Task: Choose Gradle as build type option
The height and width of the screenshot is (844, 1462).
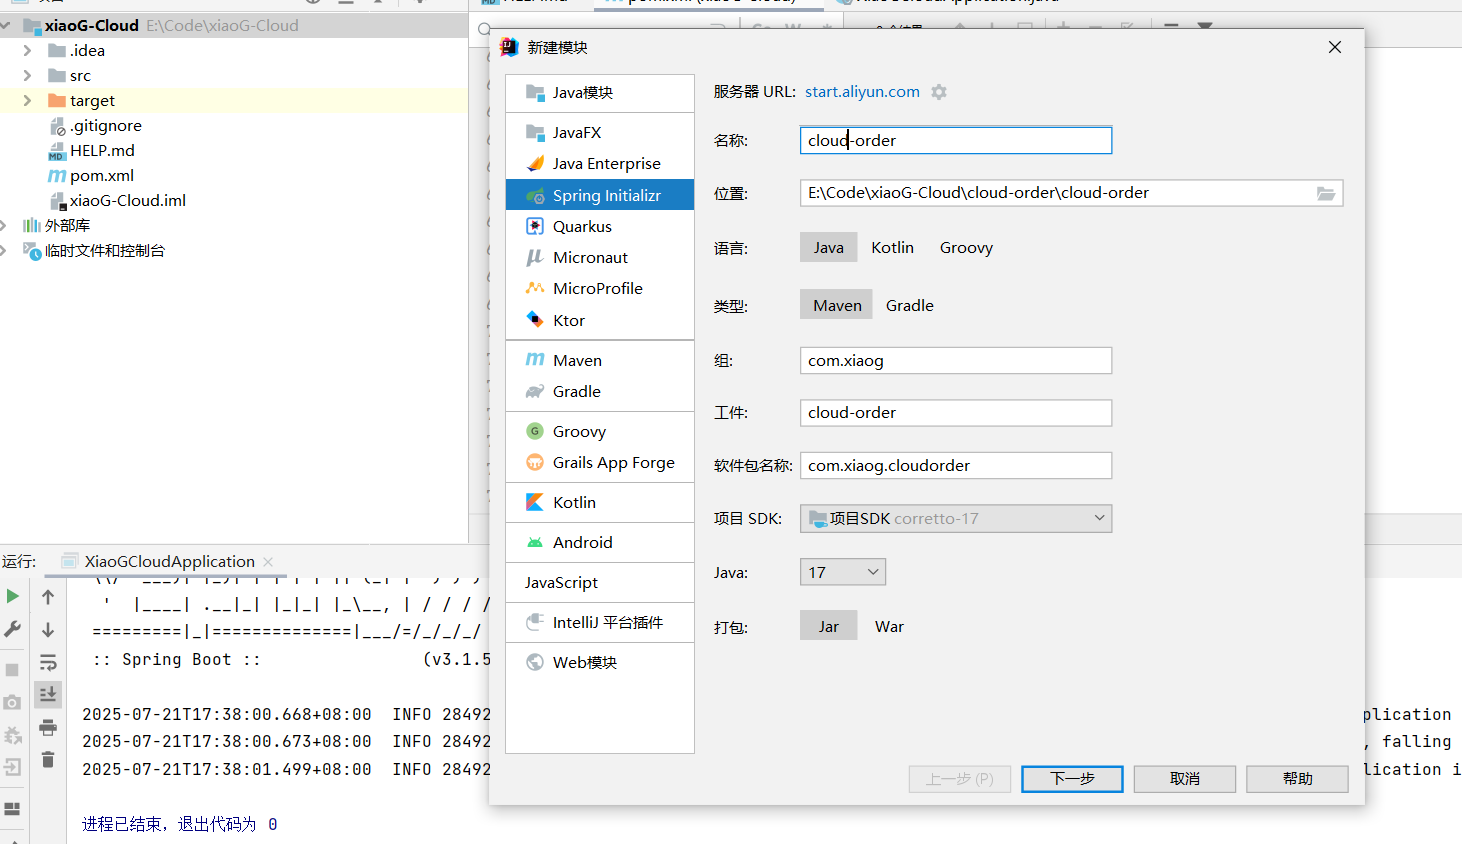Action: pyautogui.click(x=910, y=305)
